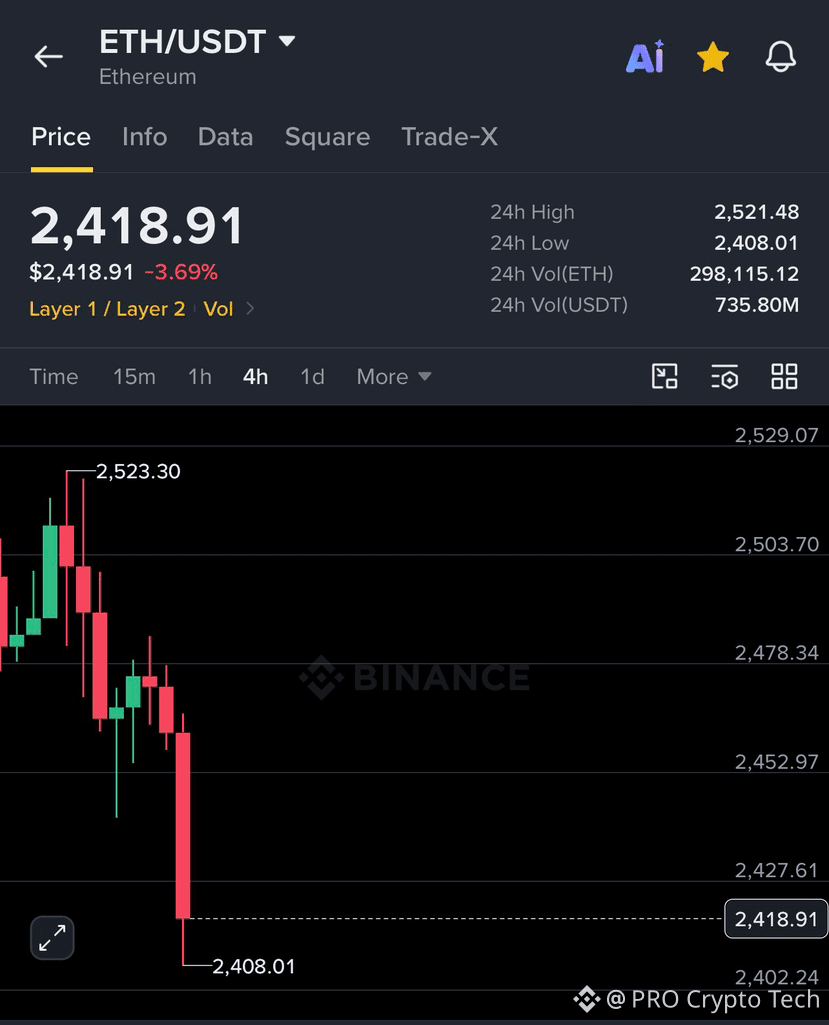The image size is (829, 1025).
Task: Click the 2,418.91 current price marker
Action: click(x=776, y=919)
